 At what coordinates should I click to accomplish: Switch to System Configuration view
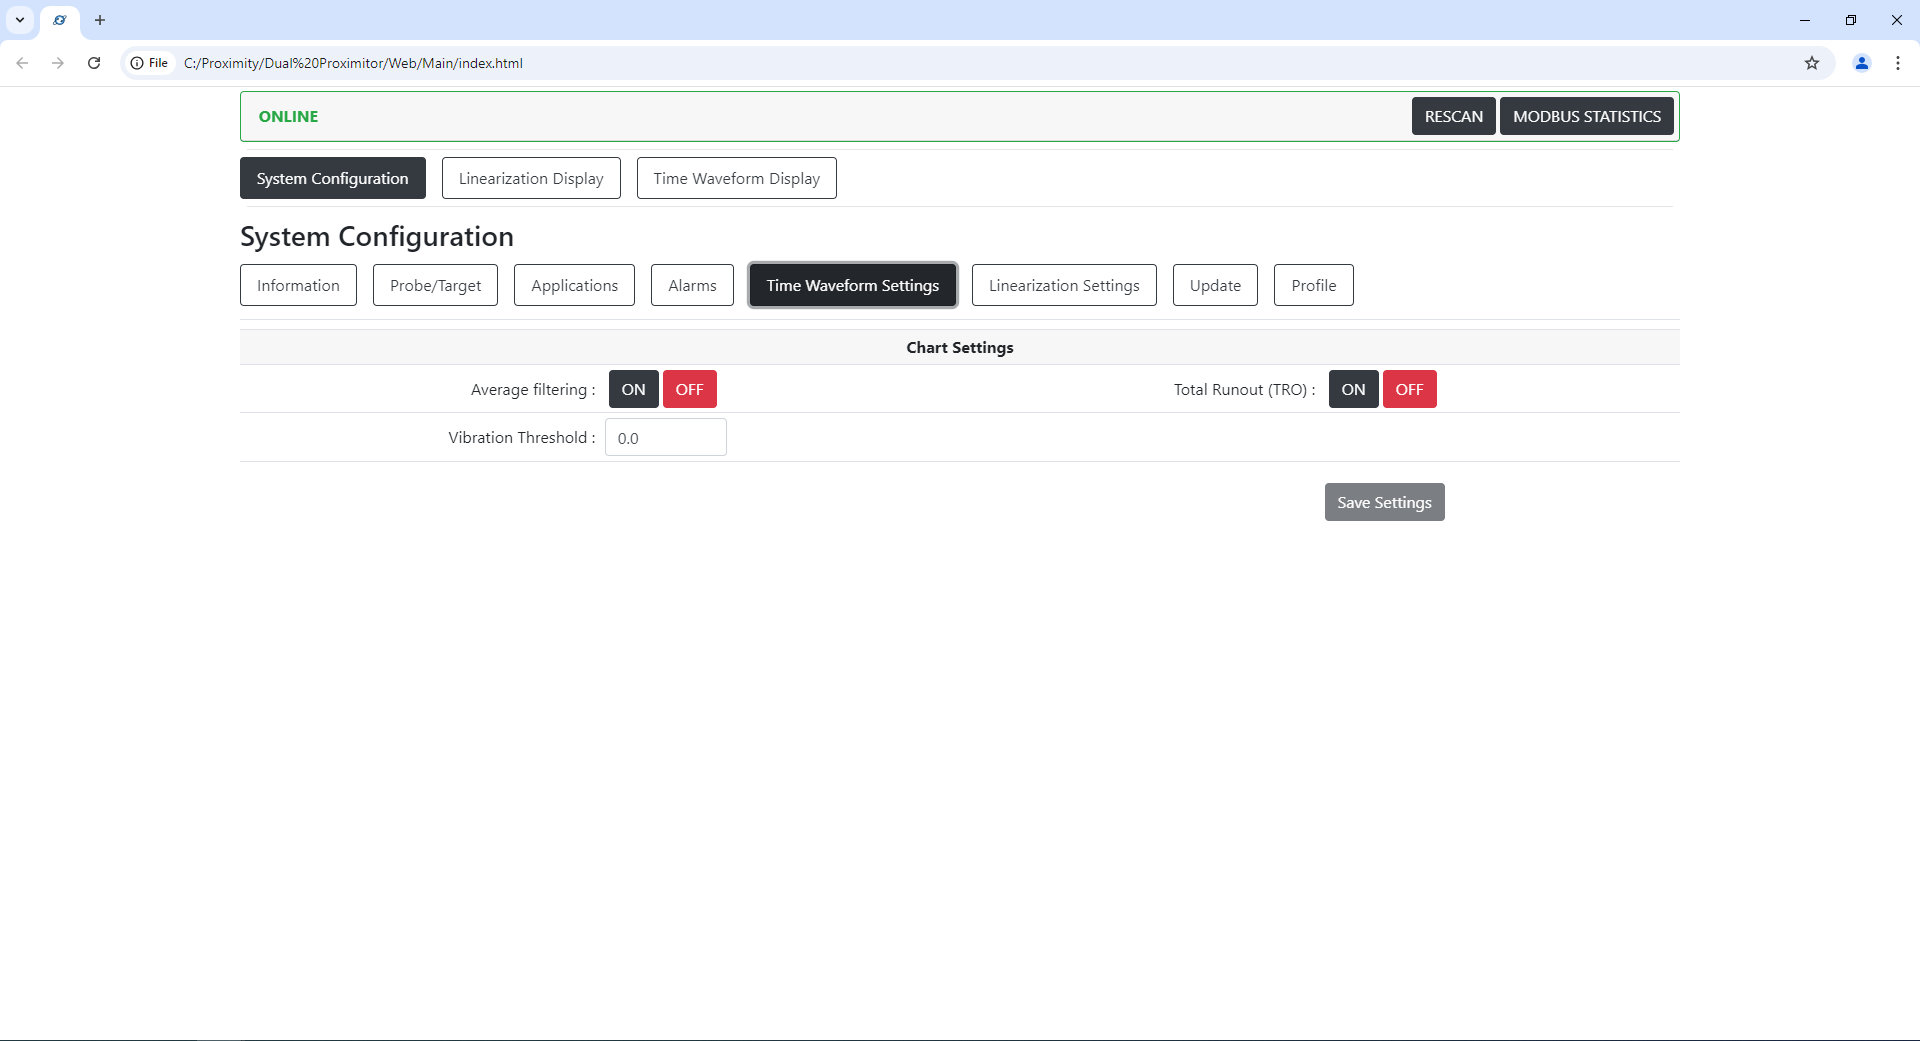[333, 178]
